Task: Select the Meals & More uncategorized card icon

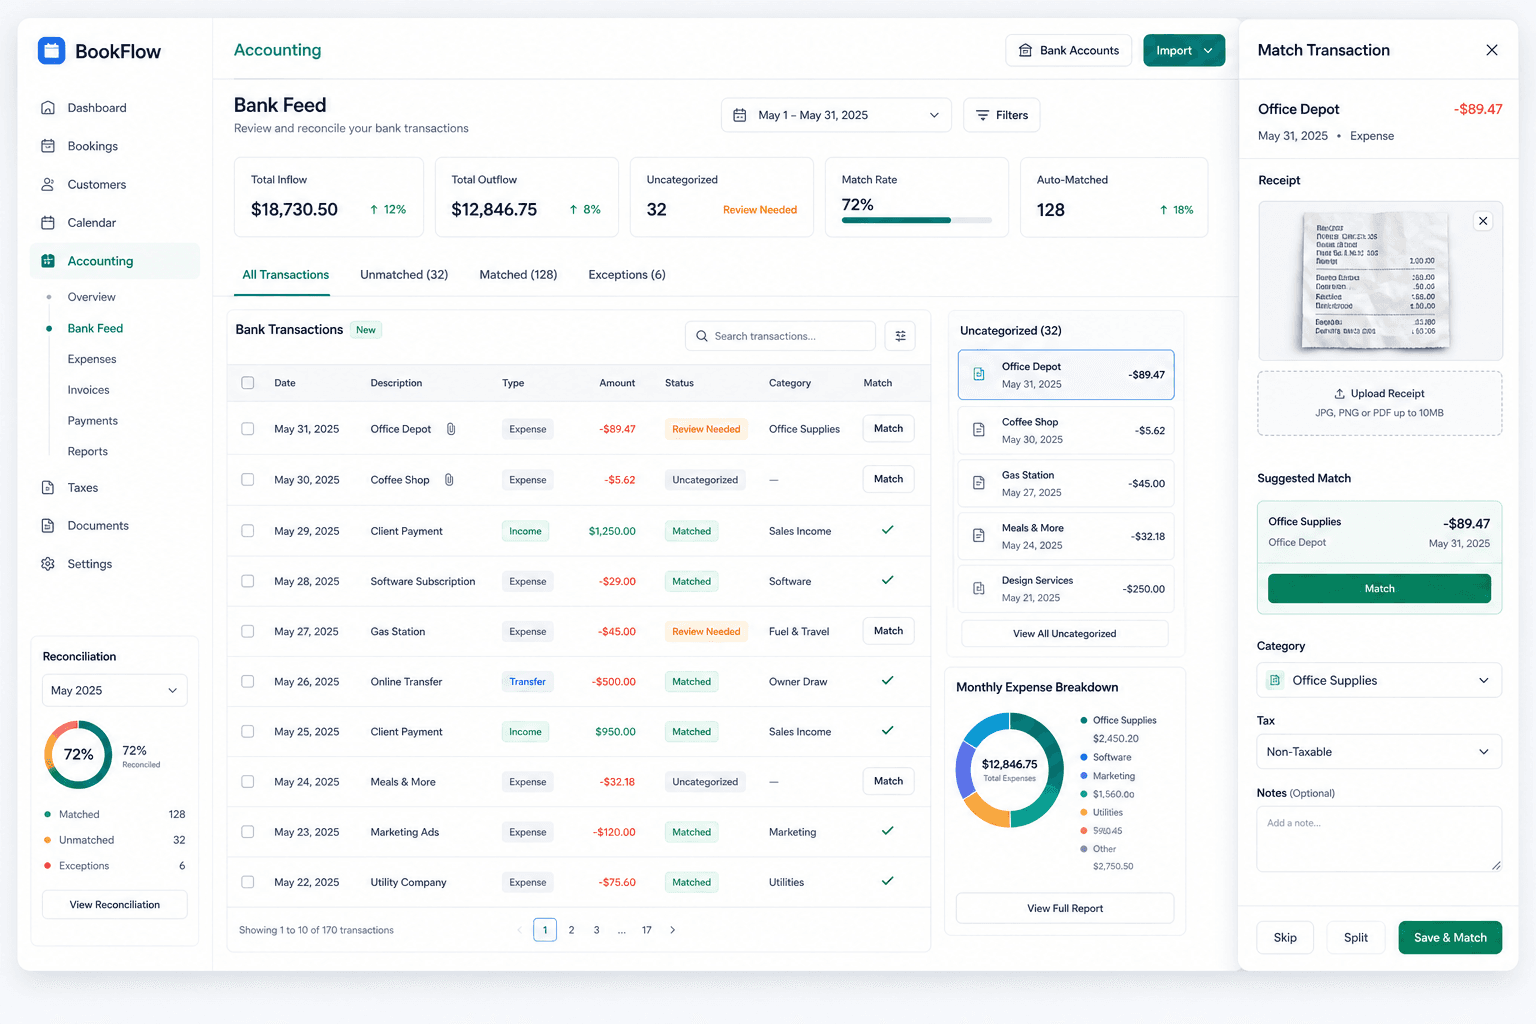Action: (x=979, y=536)
